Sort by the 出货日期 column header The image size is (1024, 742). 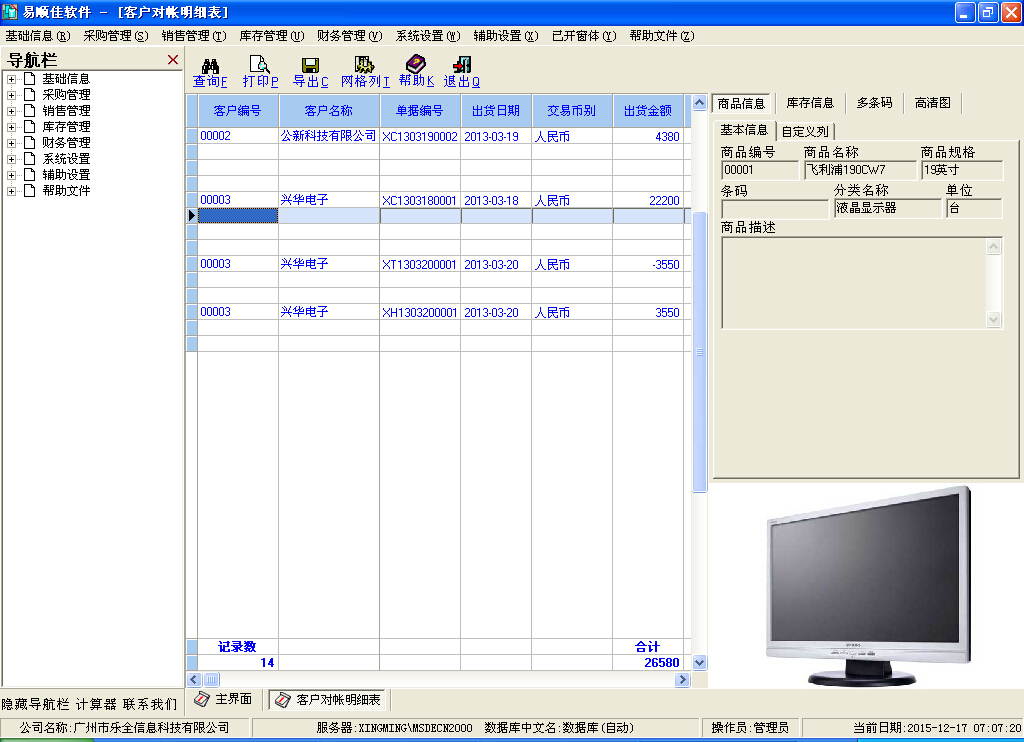point(496,110)
